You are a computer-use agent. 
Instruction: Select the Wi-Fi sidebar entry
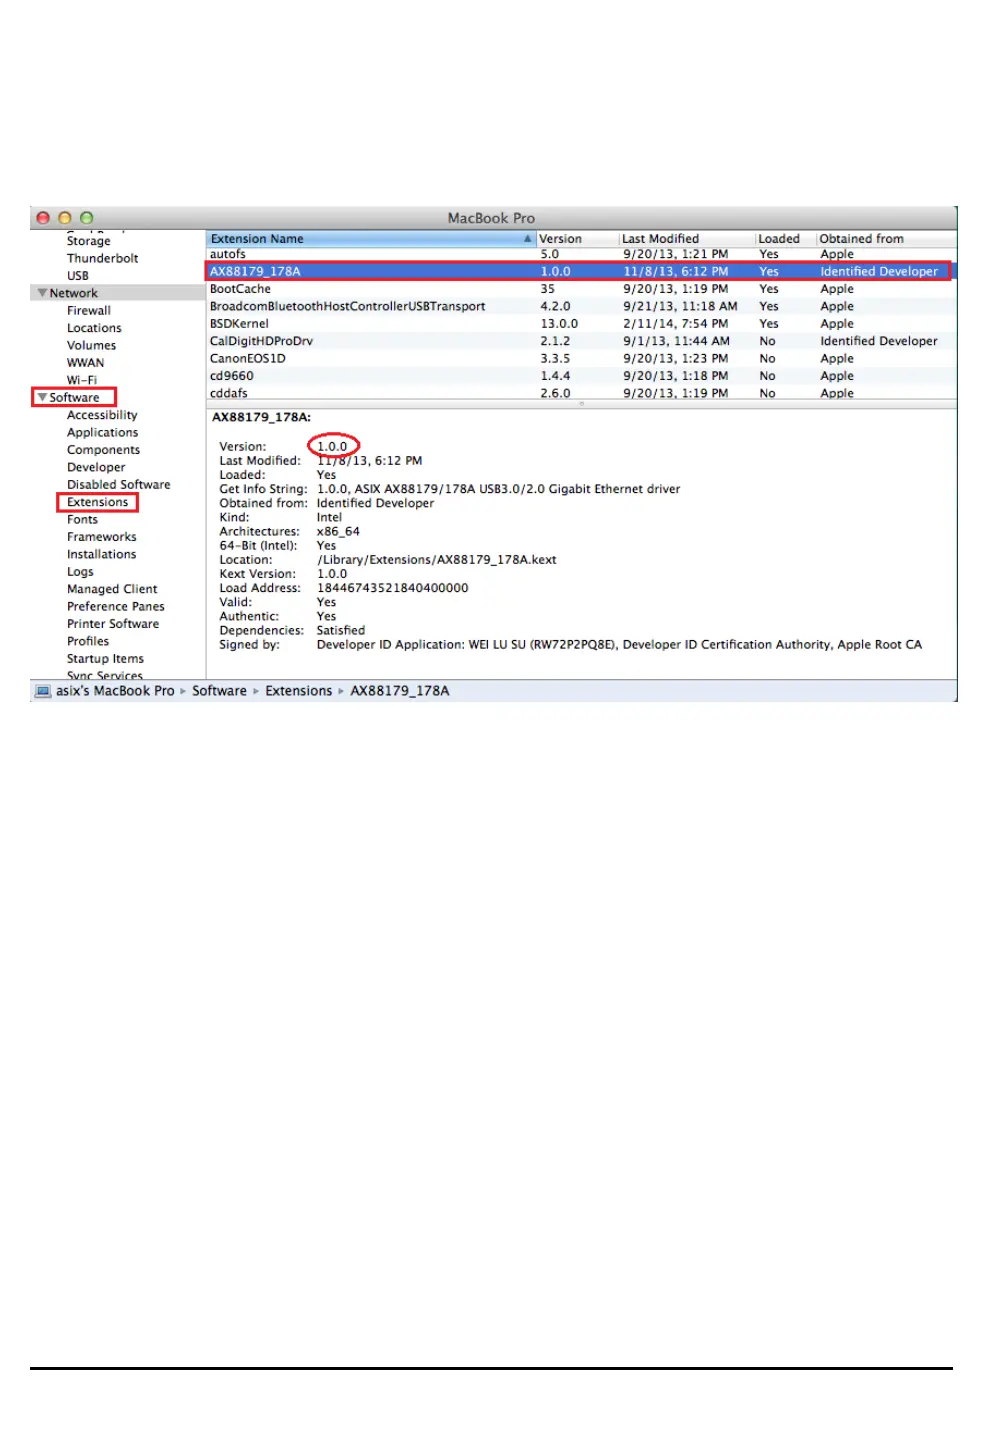[82, 380]
